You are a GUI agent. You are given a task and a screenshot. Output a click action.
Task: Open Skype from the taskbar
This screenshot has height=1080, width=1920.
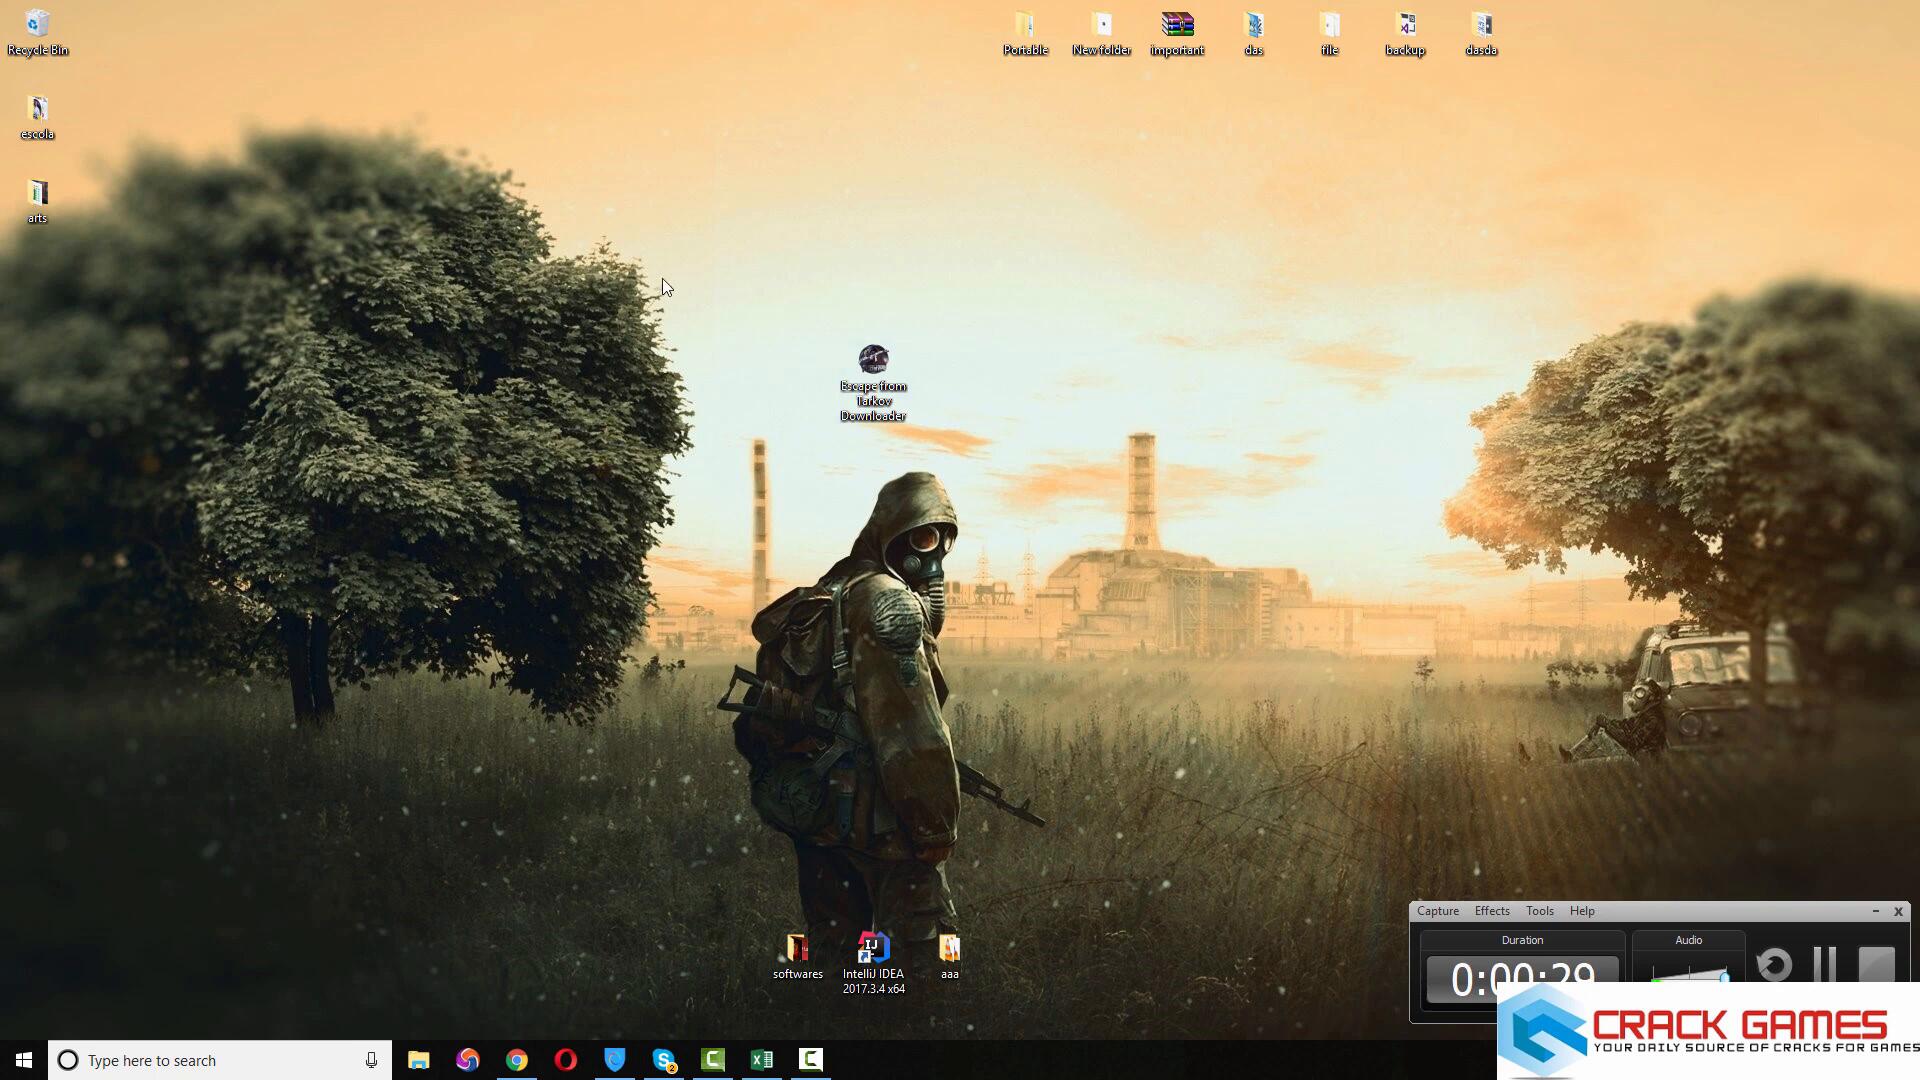coord(663,1060)
